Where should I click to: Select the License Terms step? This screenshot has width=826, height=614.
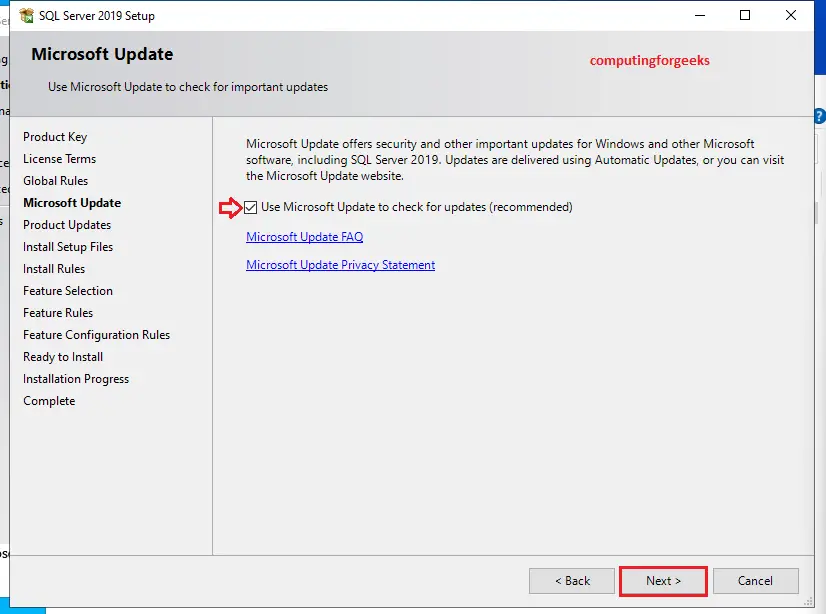point(60,159)
